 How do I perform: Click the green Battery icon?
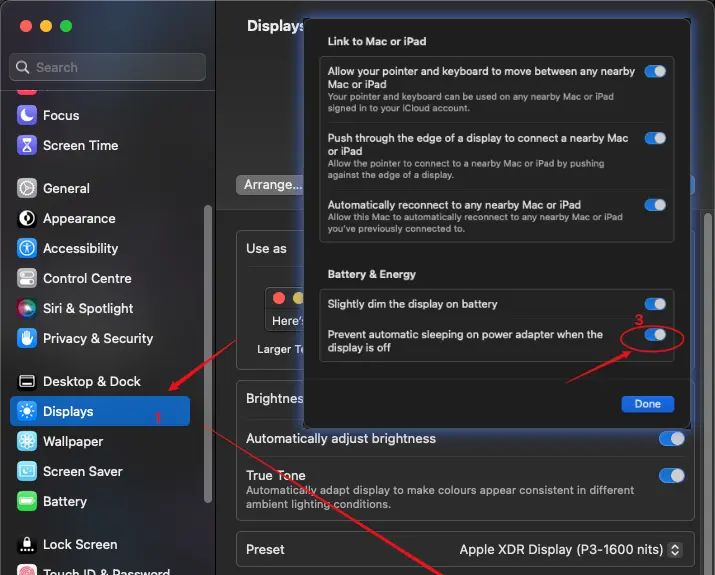point(27,502)
